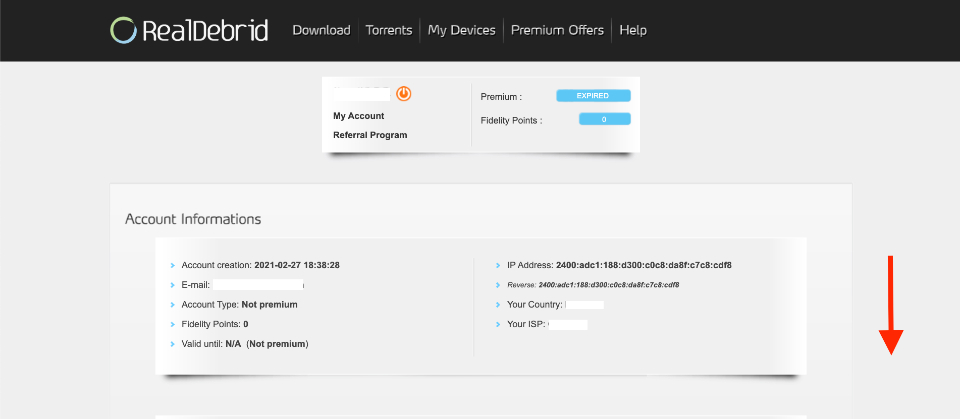960x419 pixels.
Task: Click the RealDebrid logo
Action: coord(189,30)
